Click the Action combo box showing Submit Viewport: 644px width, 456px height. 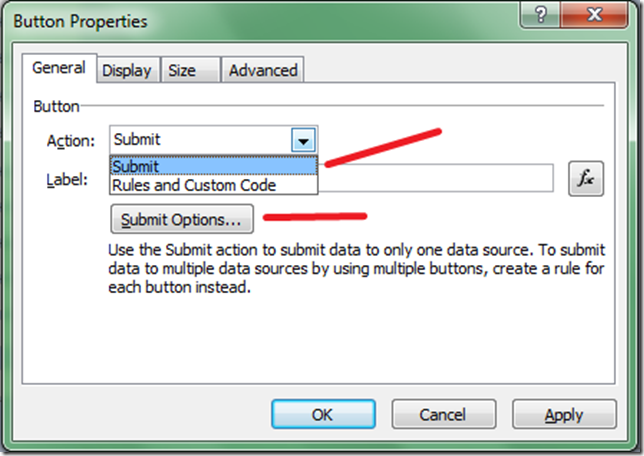tap(200, 140)
